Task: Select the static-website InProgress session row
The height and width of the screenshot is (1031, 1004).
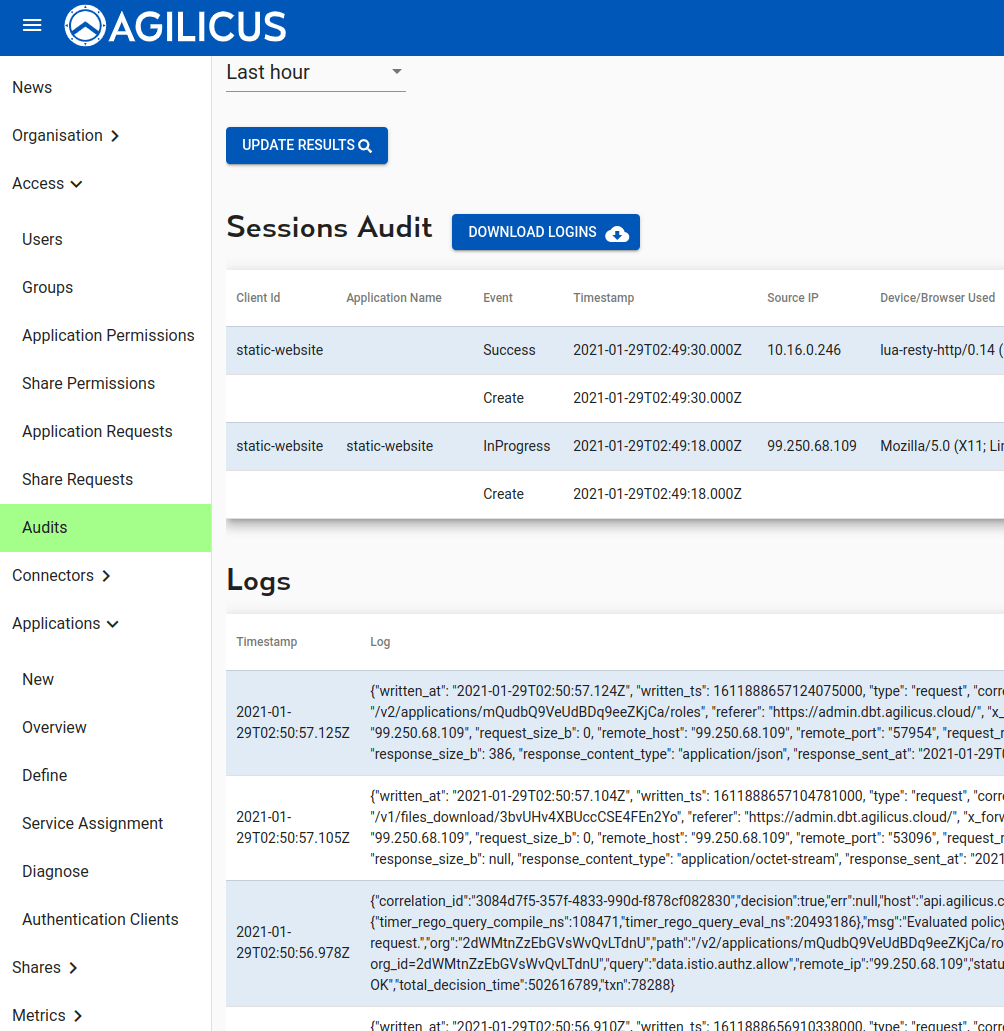Action: pyautogui.click(x=515, y=446)
